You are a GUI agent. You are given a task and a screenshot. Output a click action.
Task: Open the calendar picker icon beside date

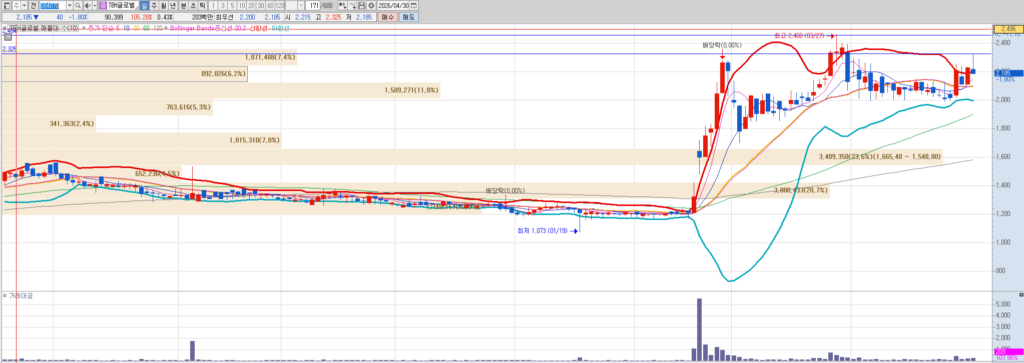(413, 5)
